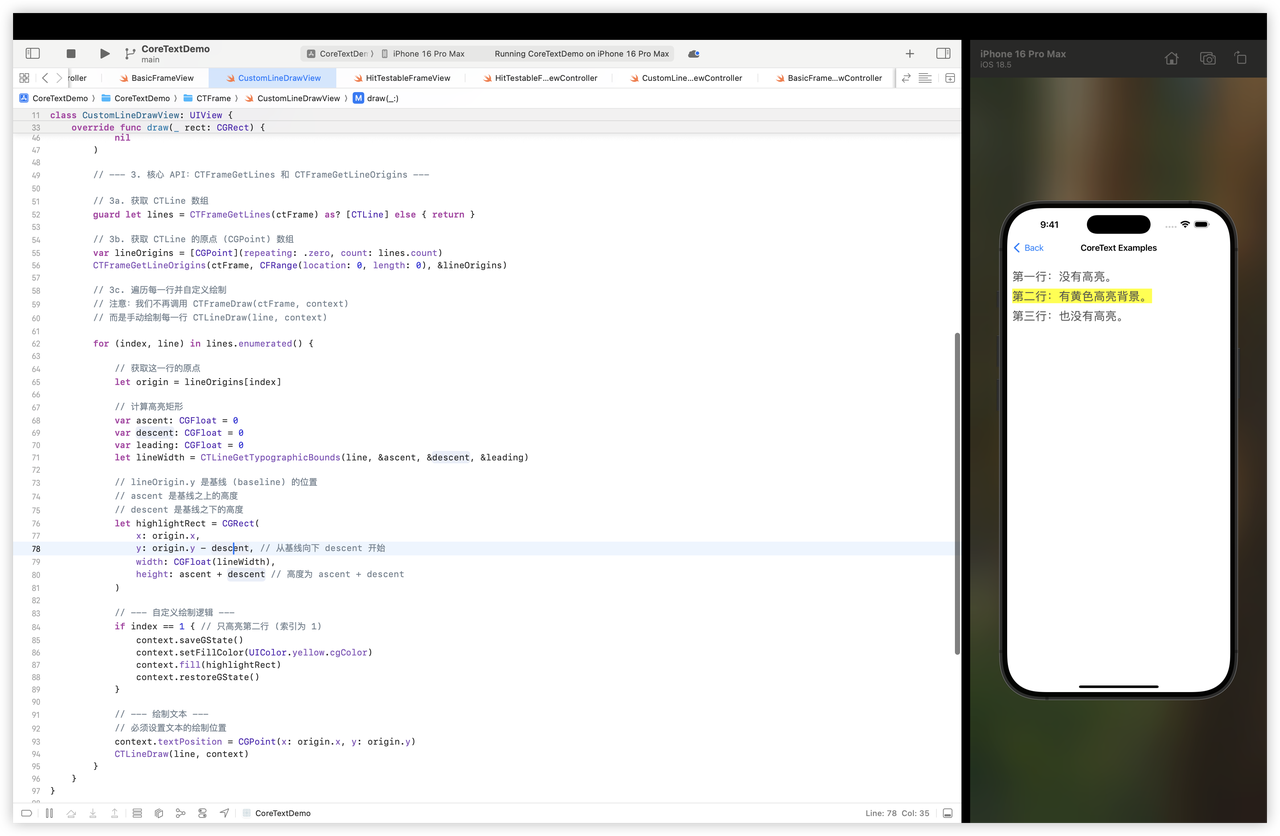1280x836 pixels.
Task: Click the simulator home indicator bar
Action: coord(1118,687)
